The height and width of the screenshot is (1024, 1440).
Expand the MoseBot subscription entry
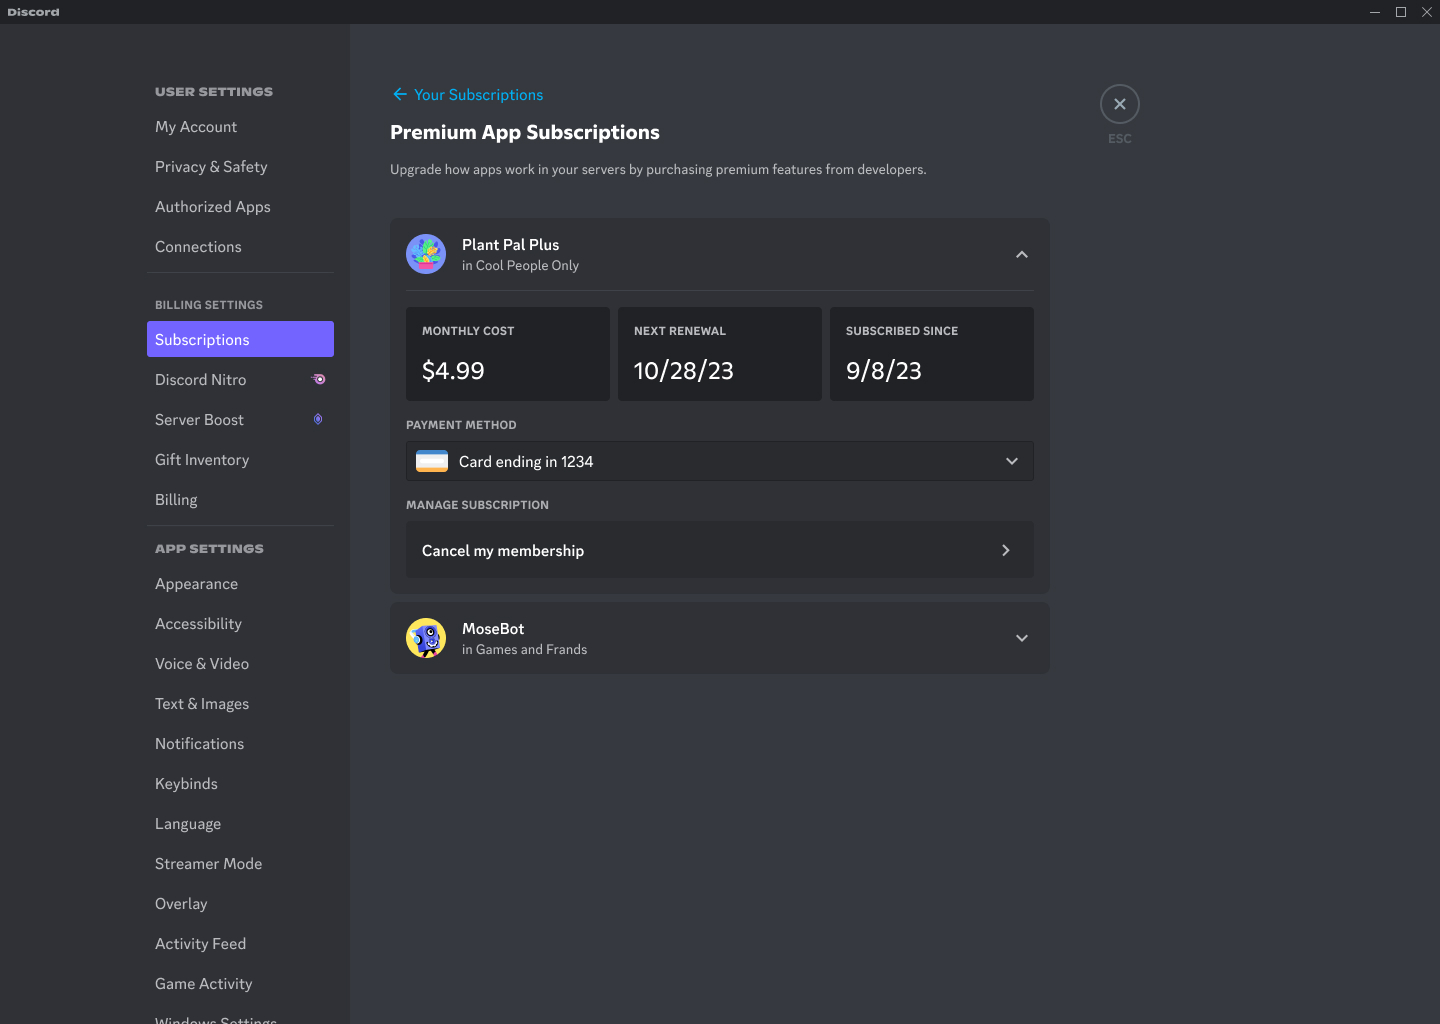click(1021, 638)
